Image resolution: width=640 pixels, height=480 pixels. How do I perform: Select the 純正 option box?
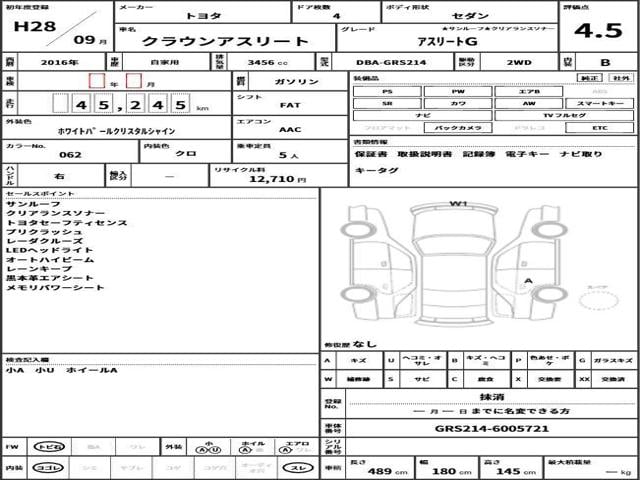591,77
